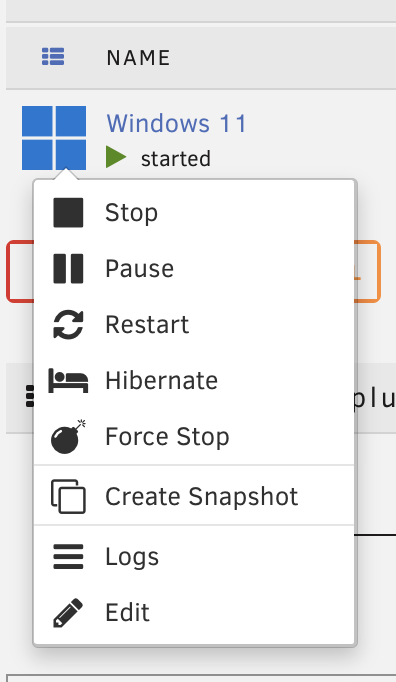The height and width of the screenshot is (682, 396).
Task: Click the orange-outlined button behind the menu
Action: coord(369,271)
